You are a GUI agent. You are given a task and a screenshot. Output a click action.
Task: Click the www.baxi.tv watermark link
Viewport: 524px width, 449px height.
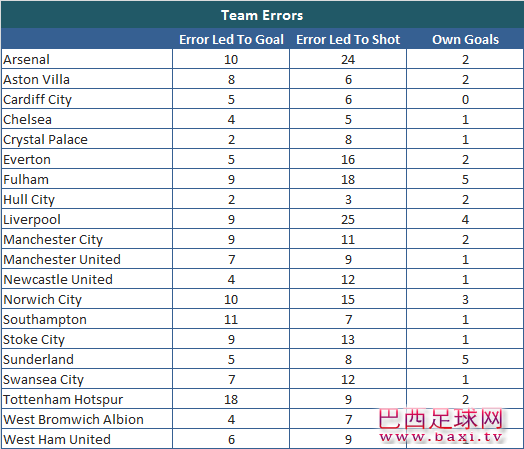441,437
